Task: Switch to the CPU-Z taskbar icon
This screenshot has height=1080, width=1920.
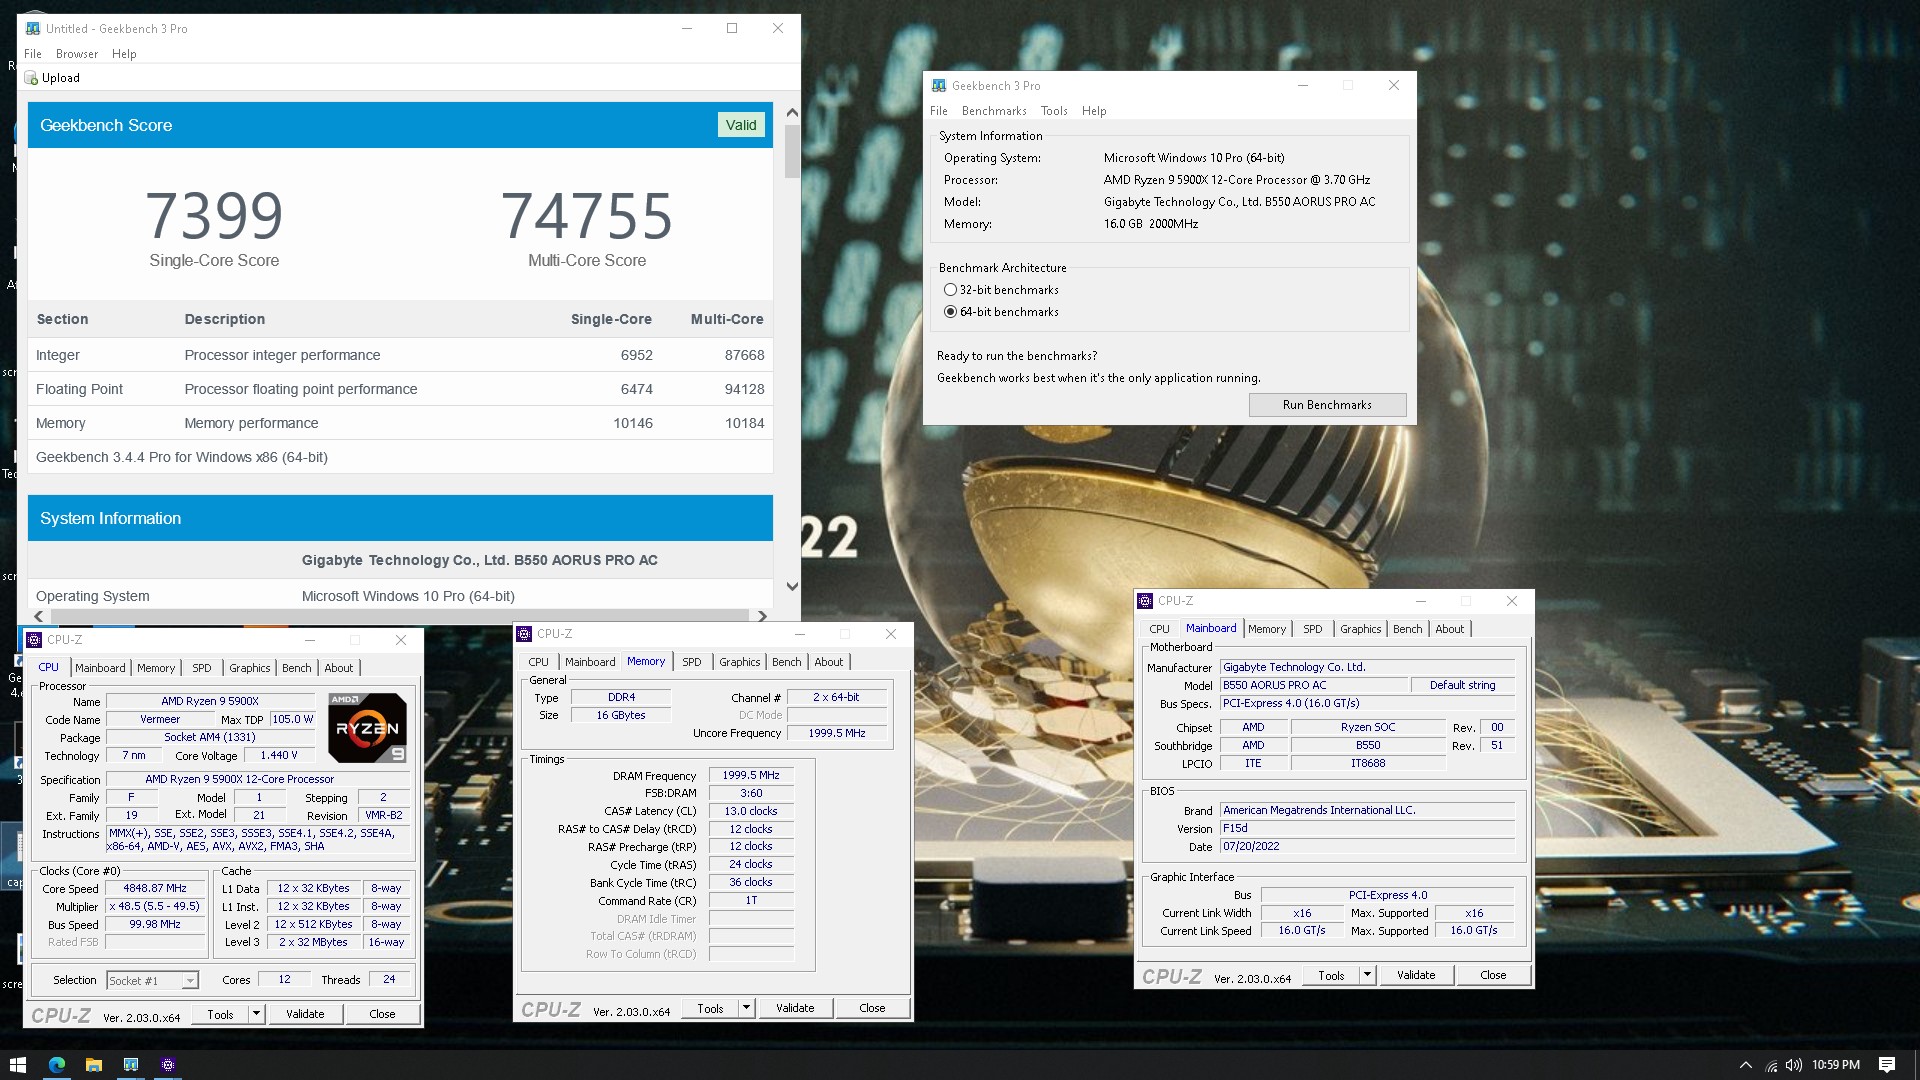Action: [x=168, y=1065]
